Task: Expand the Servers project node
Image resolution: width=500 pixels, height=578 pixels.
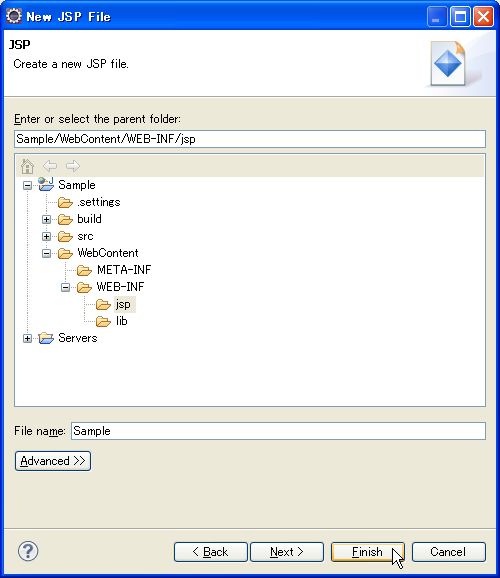Action: pos(27,338)
